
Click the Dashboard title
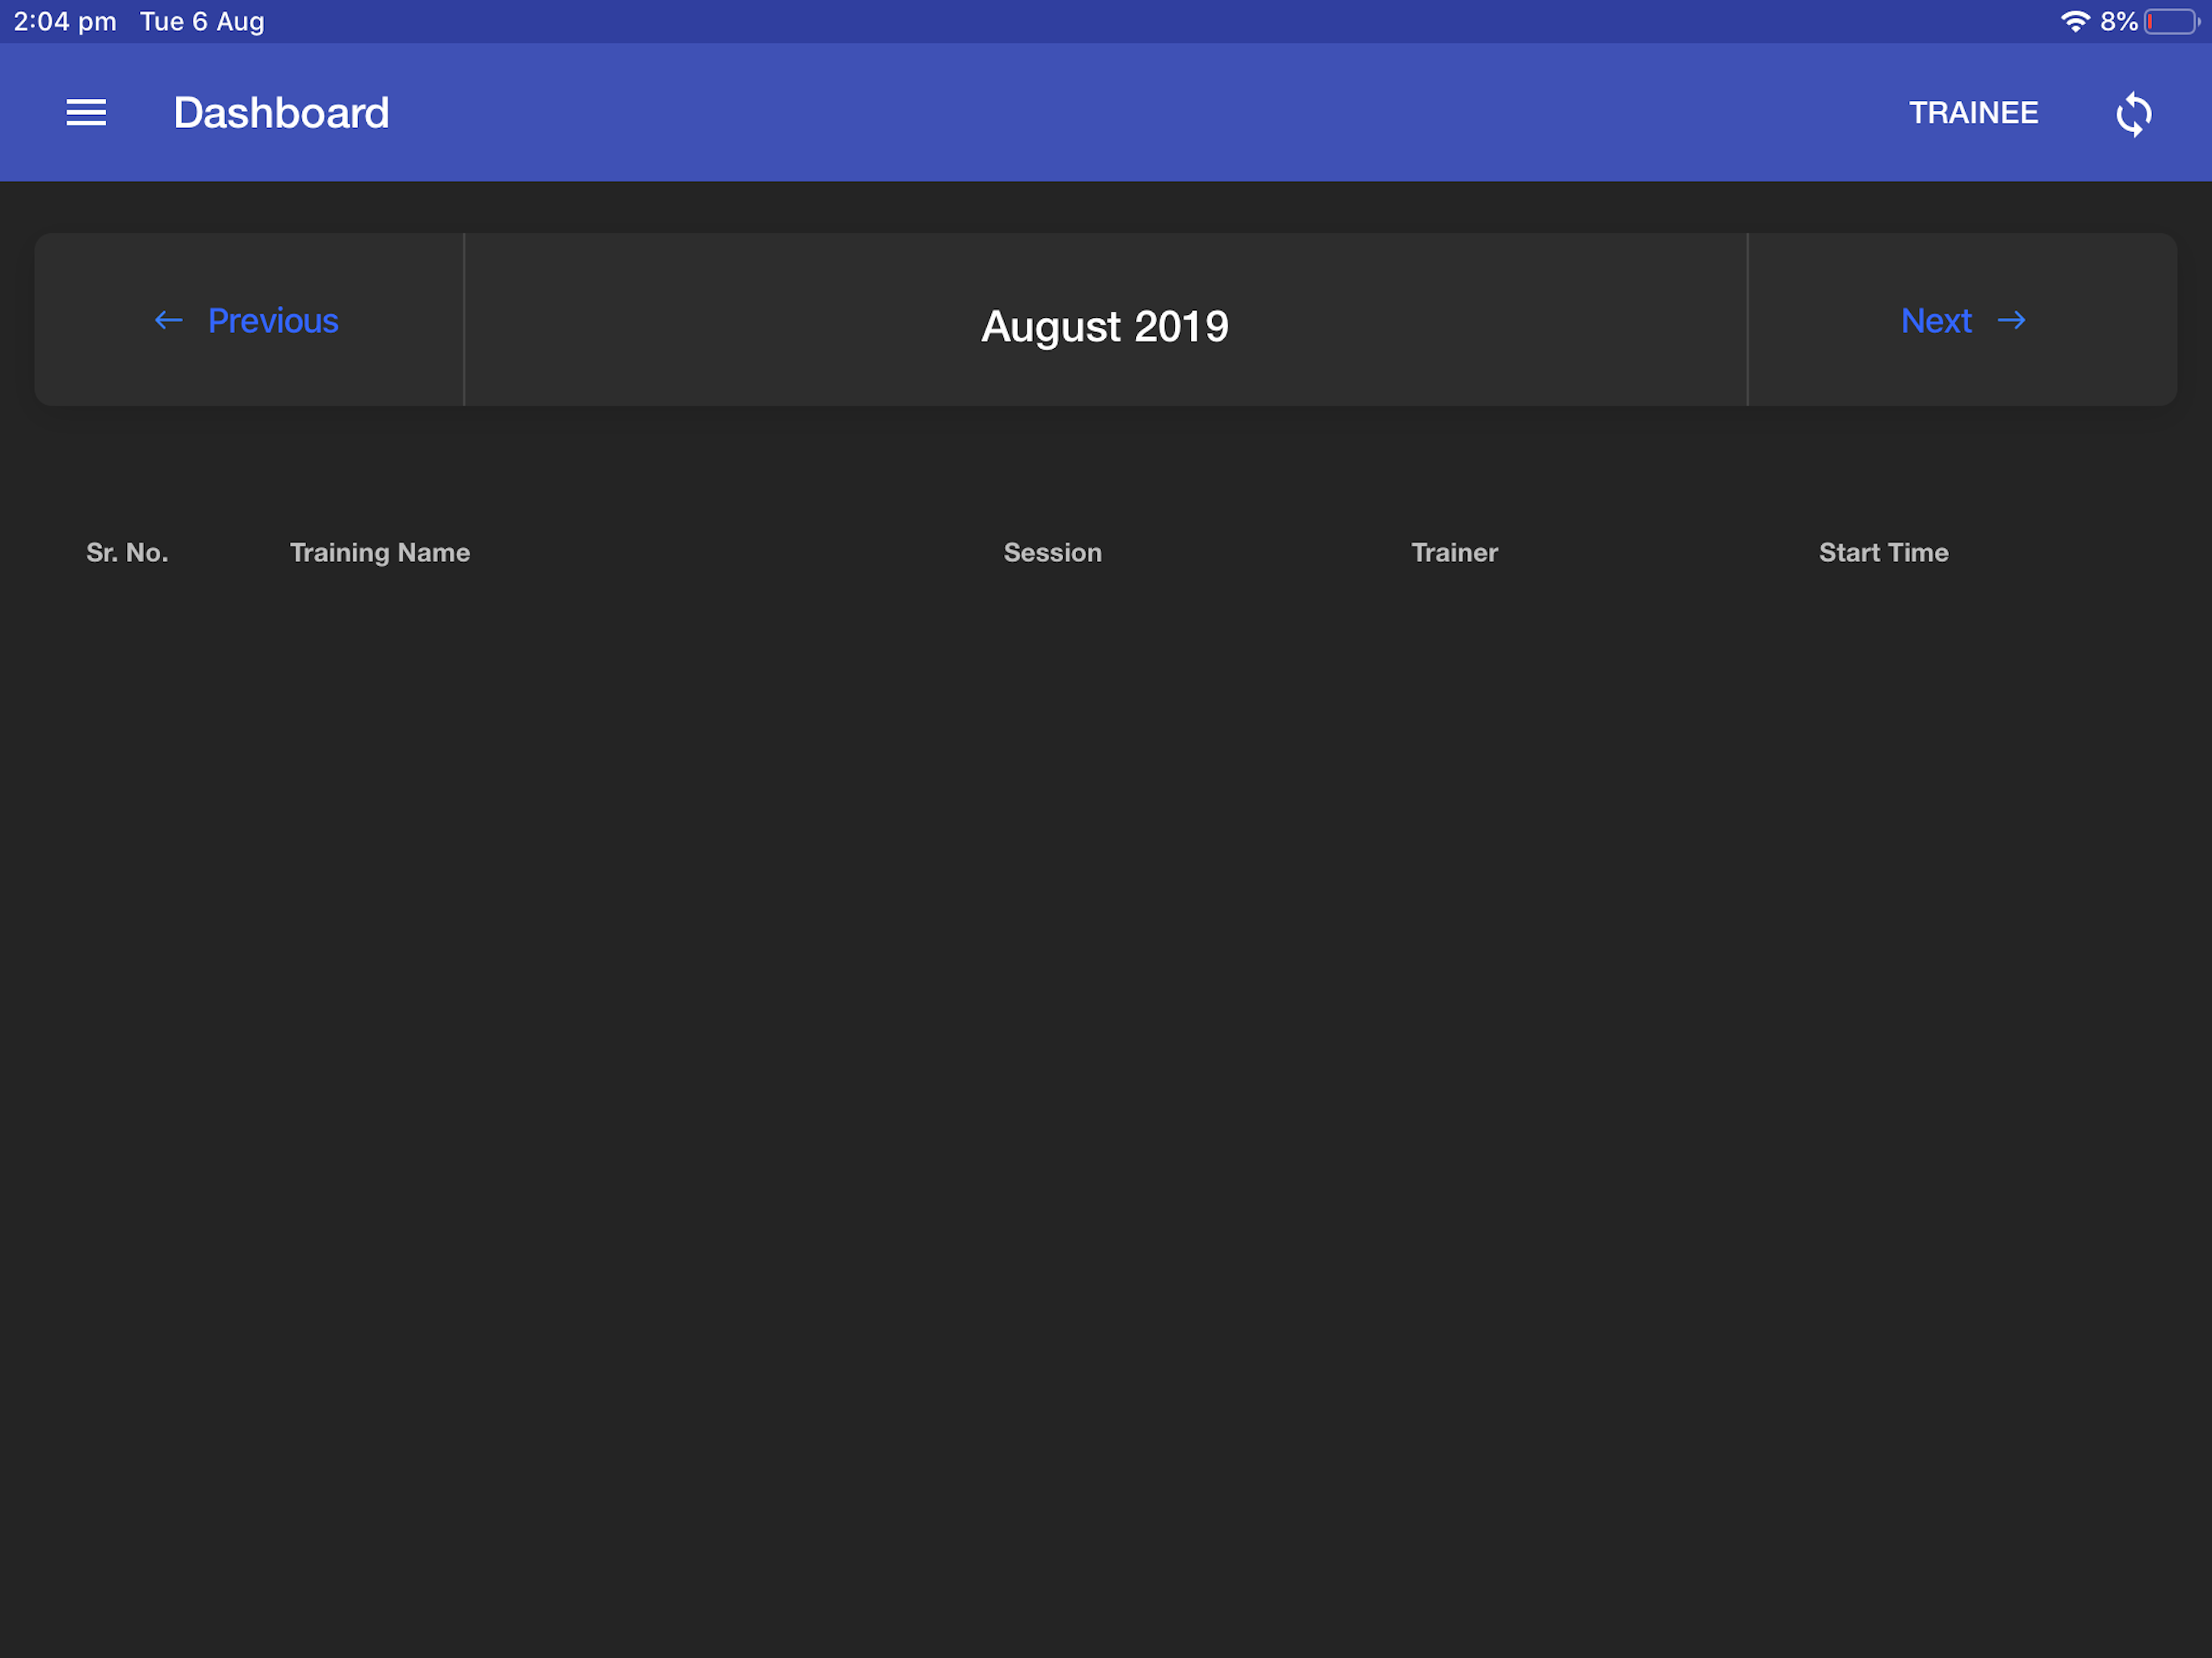[x=281, y=113]
